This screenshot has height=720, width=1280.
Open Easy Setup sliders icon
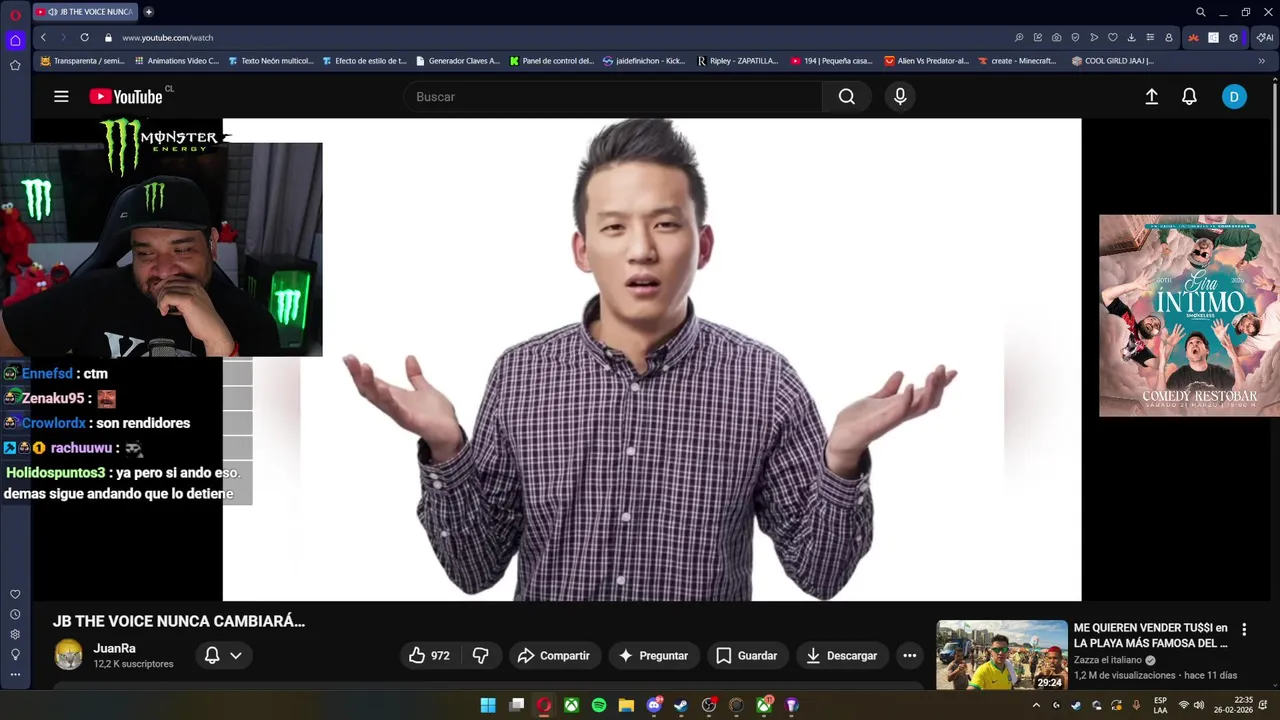click(x=1150, y=38)
